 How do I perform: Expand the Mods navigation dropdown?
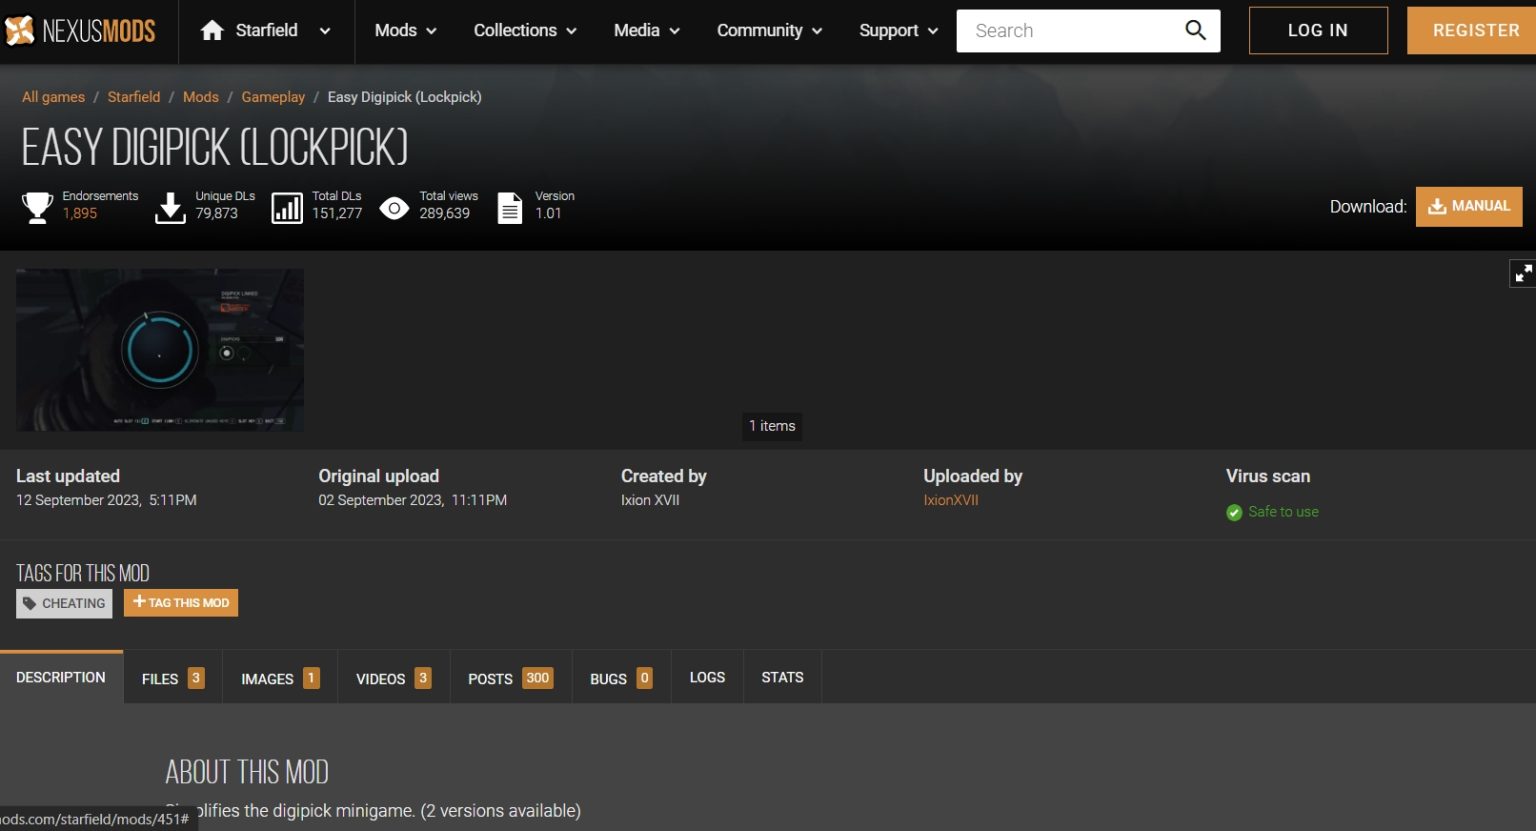(397, 30)
